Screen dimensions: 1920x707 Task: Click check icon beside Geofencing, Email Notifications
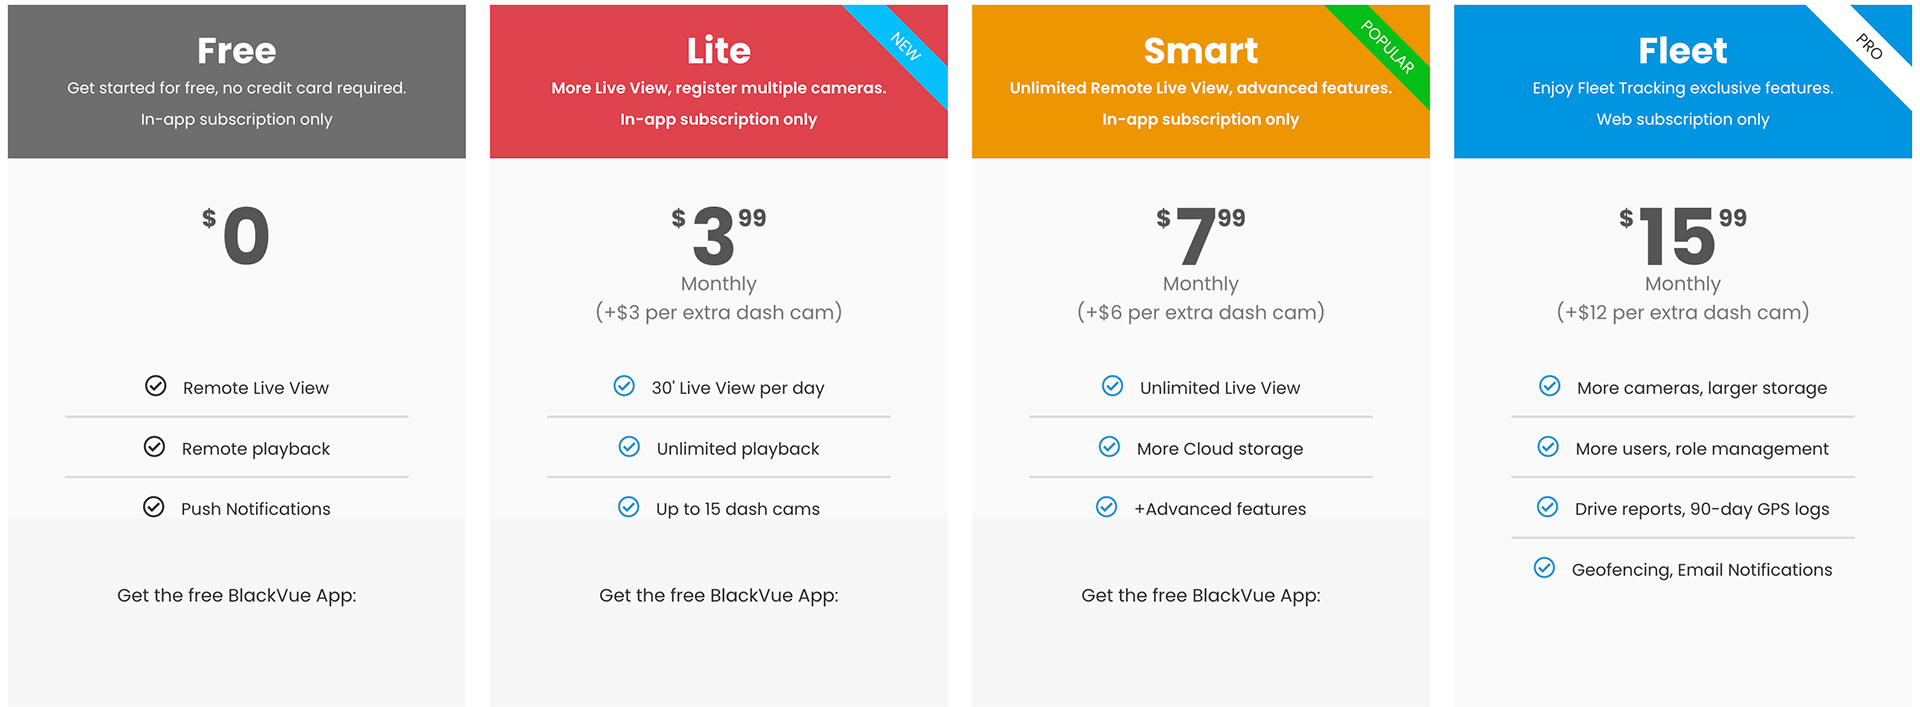(1545, 568)
